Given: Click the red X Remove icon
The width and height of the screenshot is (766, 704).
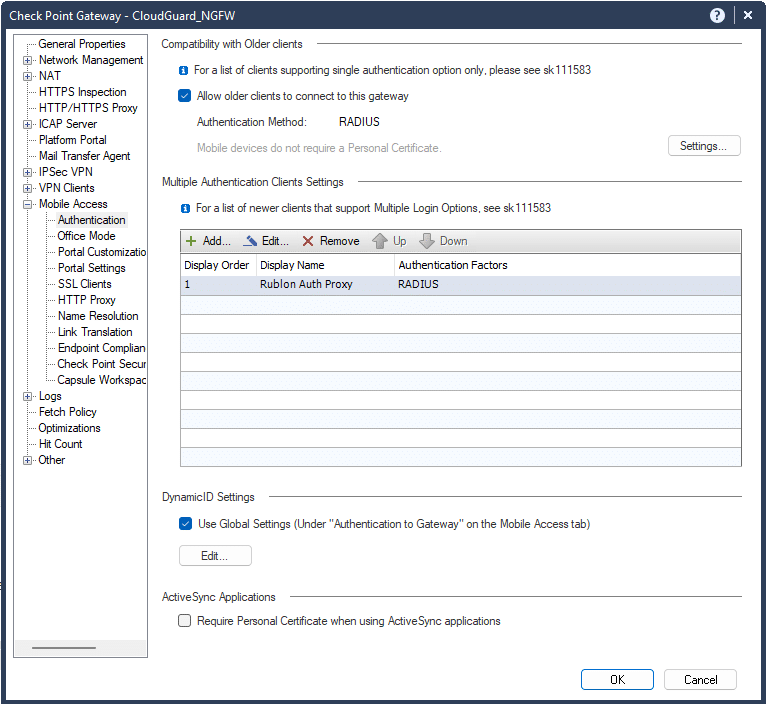Looking at the screenshot, I should (308, 241).
